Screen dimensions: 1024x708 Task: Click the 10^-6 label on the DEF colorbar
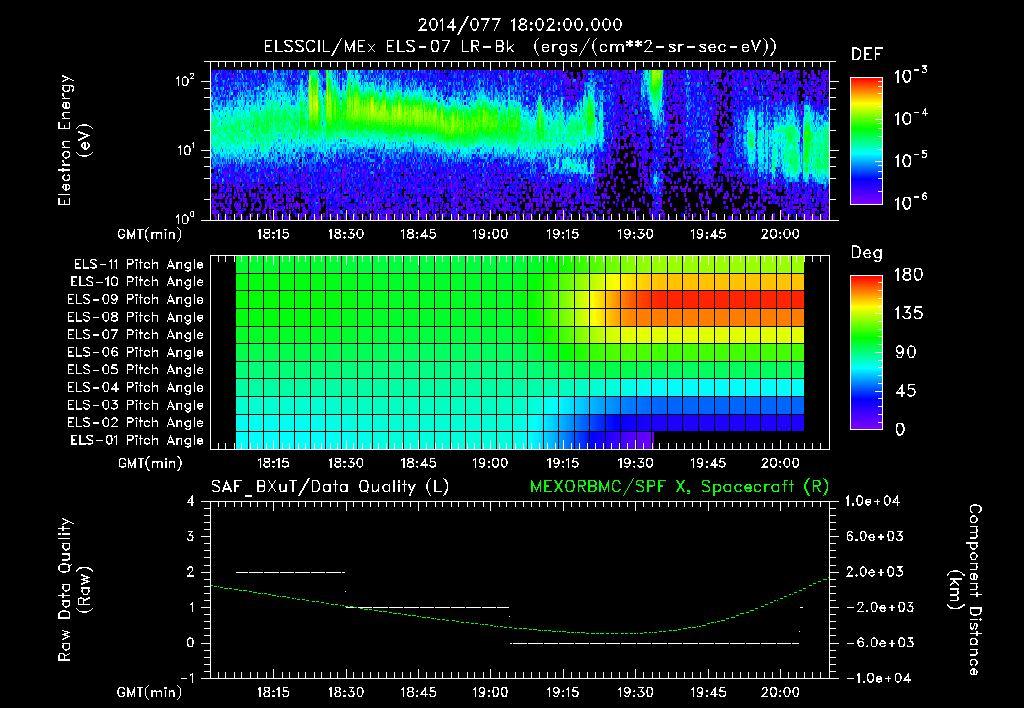910,202
